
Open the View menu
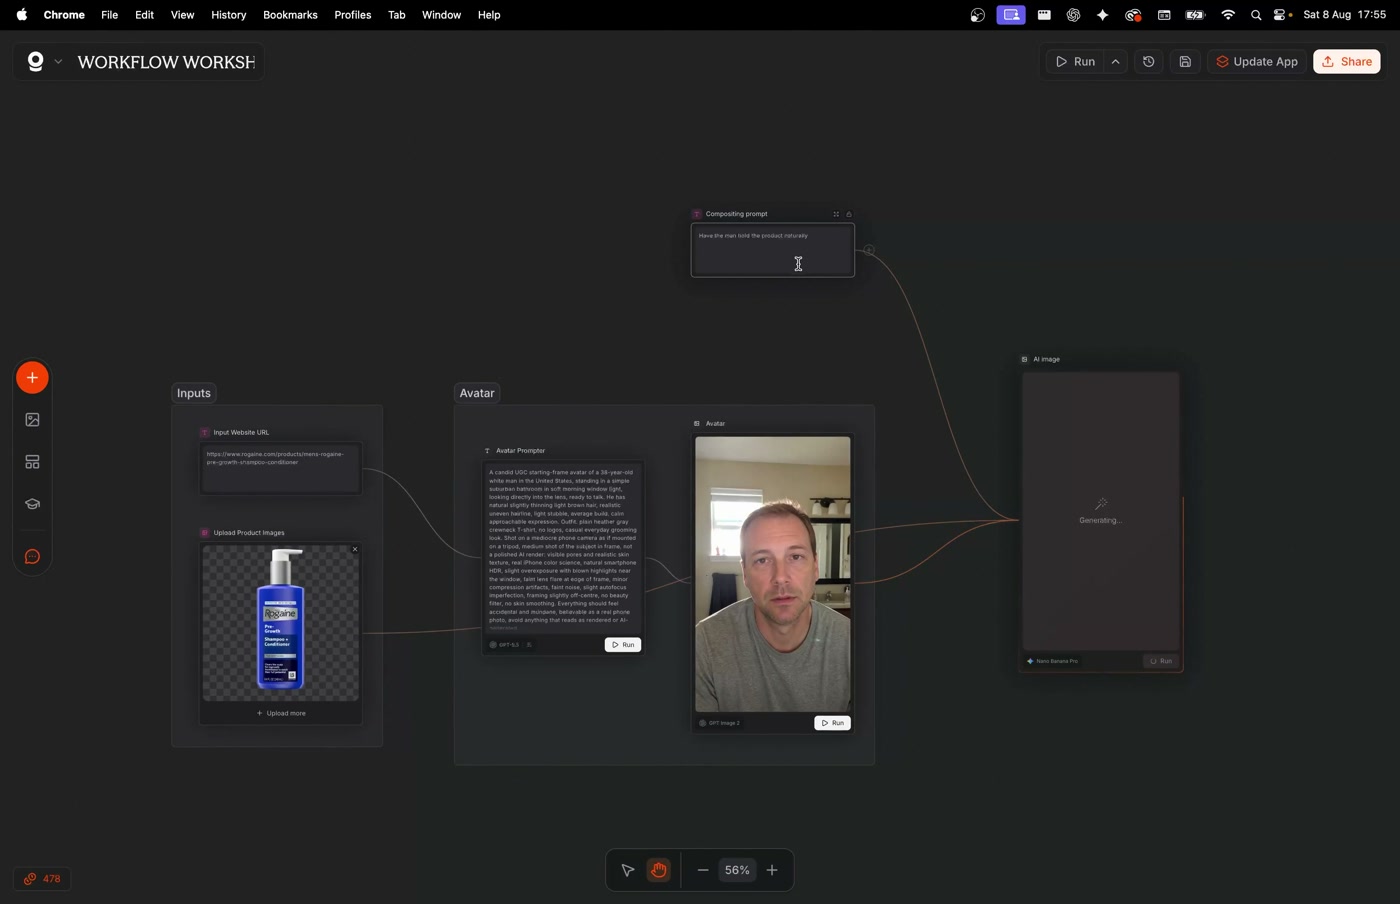pos(182,15)
